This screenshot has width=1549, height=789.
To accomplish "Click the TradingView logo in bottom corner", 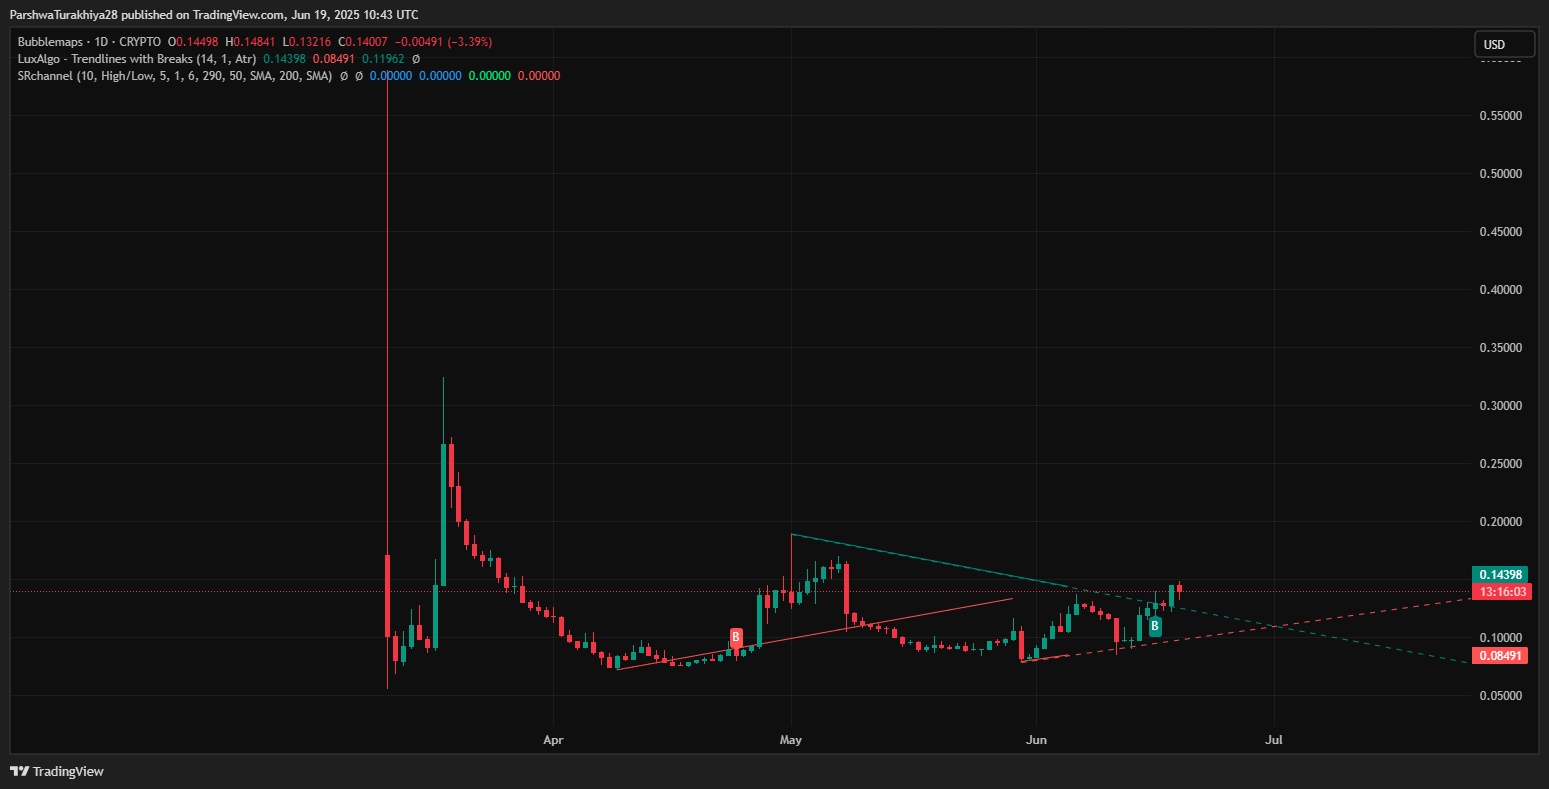I will (x=57, y=771).
